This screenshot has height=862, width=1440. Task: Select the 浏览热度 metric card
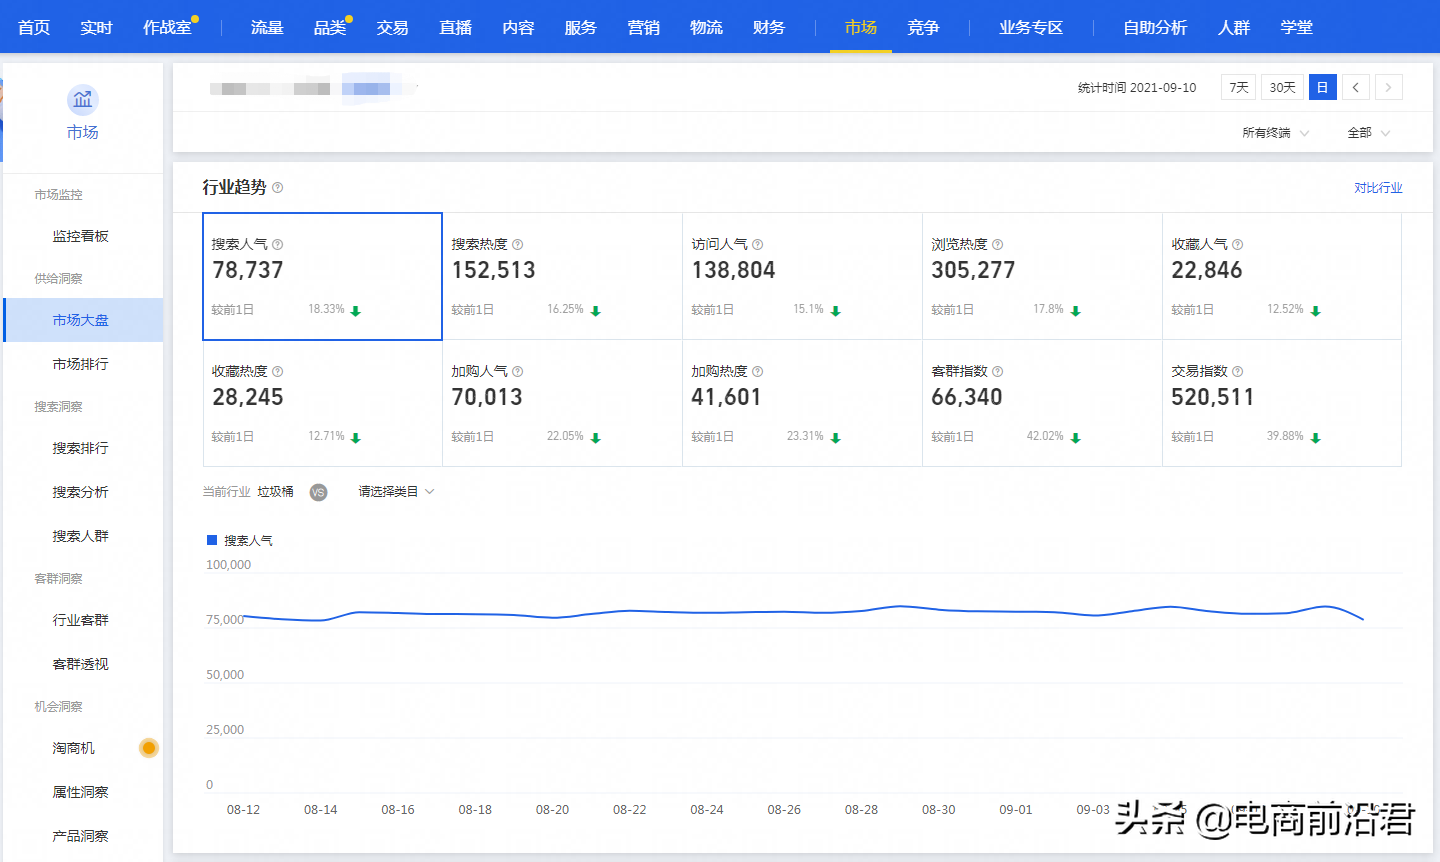[1042, 276]
